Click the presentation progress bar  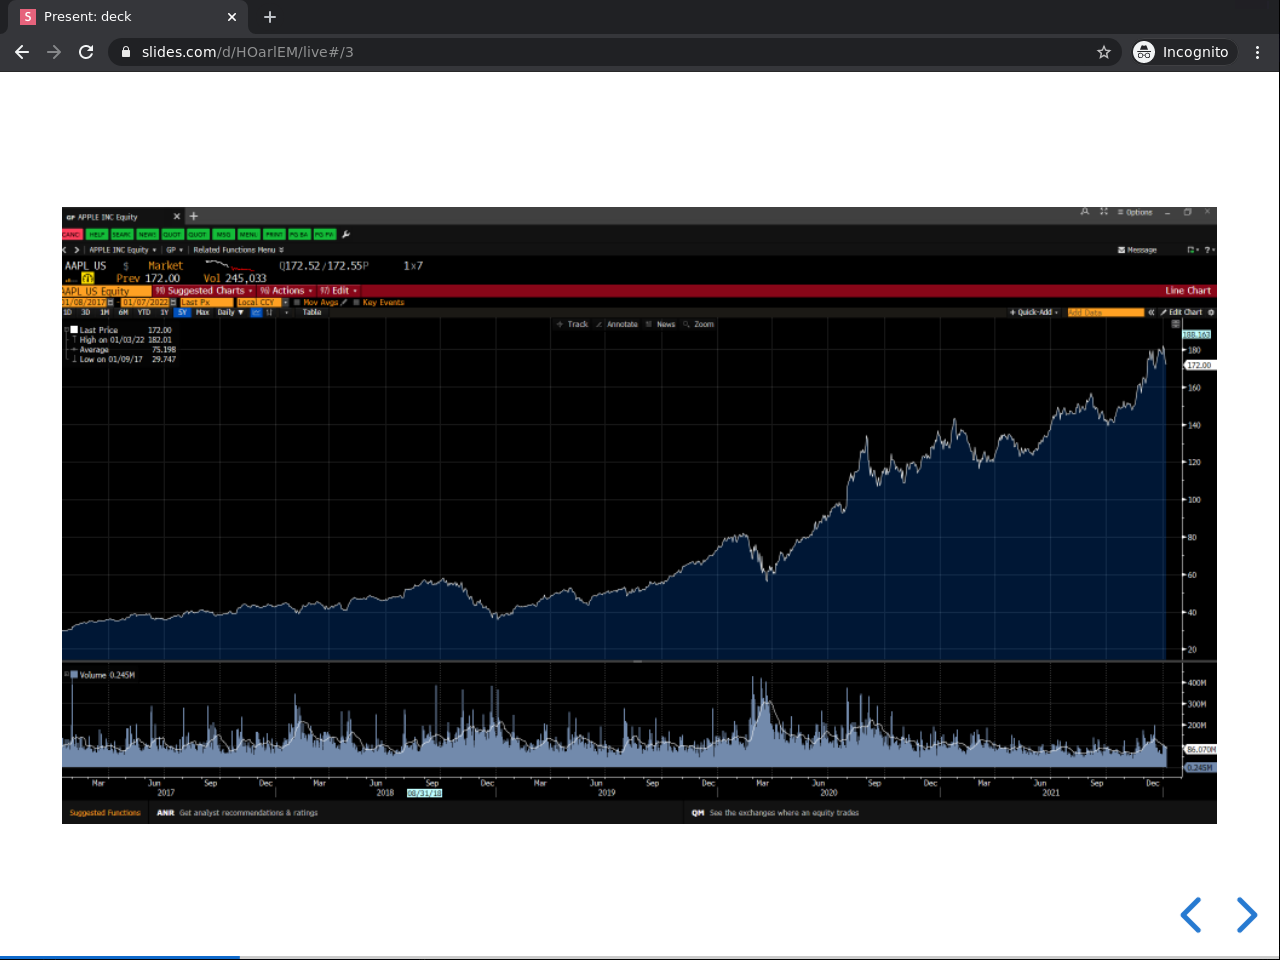click(640, 957)
